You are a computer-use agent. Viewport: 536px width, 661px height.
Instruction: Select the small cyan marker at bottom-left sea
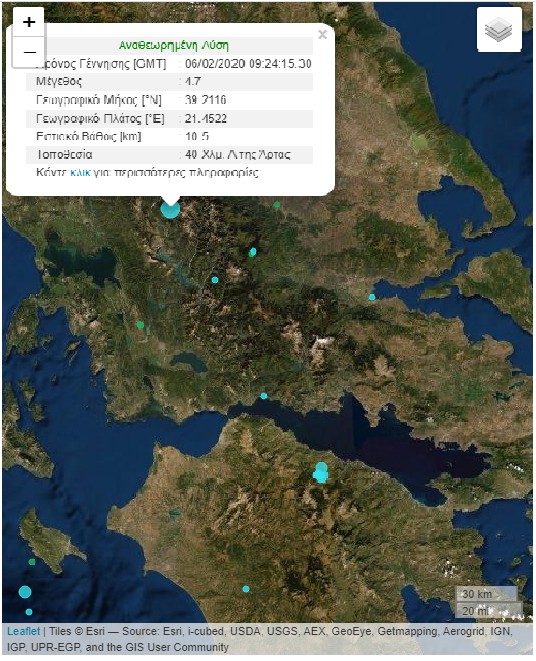(29, 612)
